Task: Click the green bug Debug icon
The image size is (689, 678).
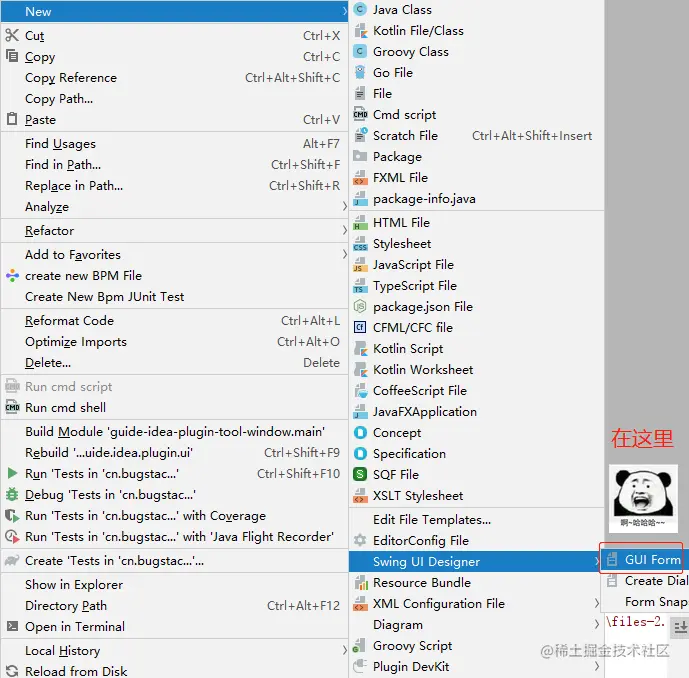Action: tap(12, 494)
